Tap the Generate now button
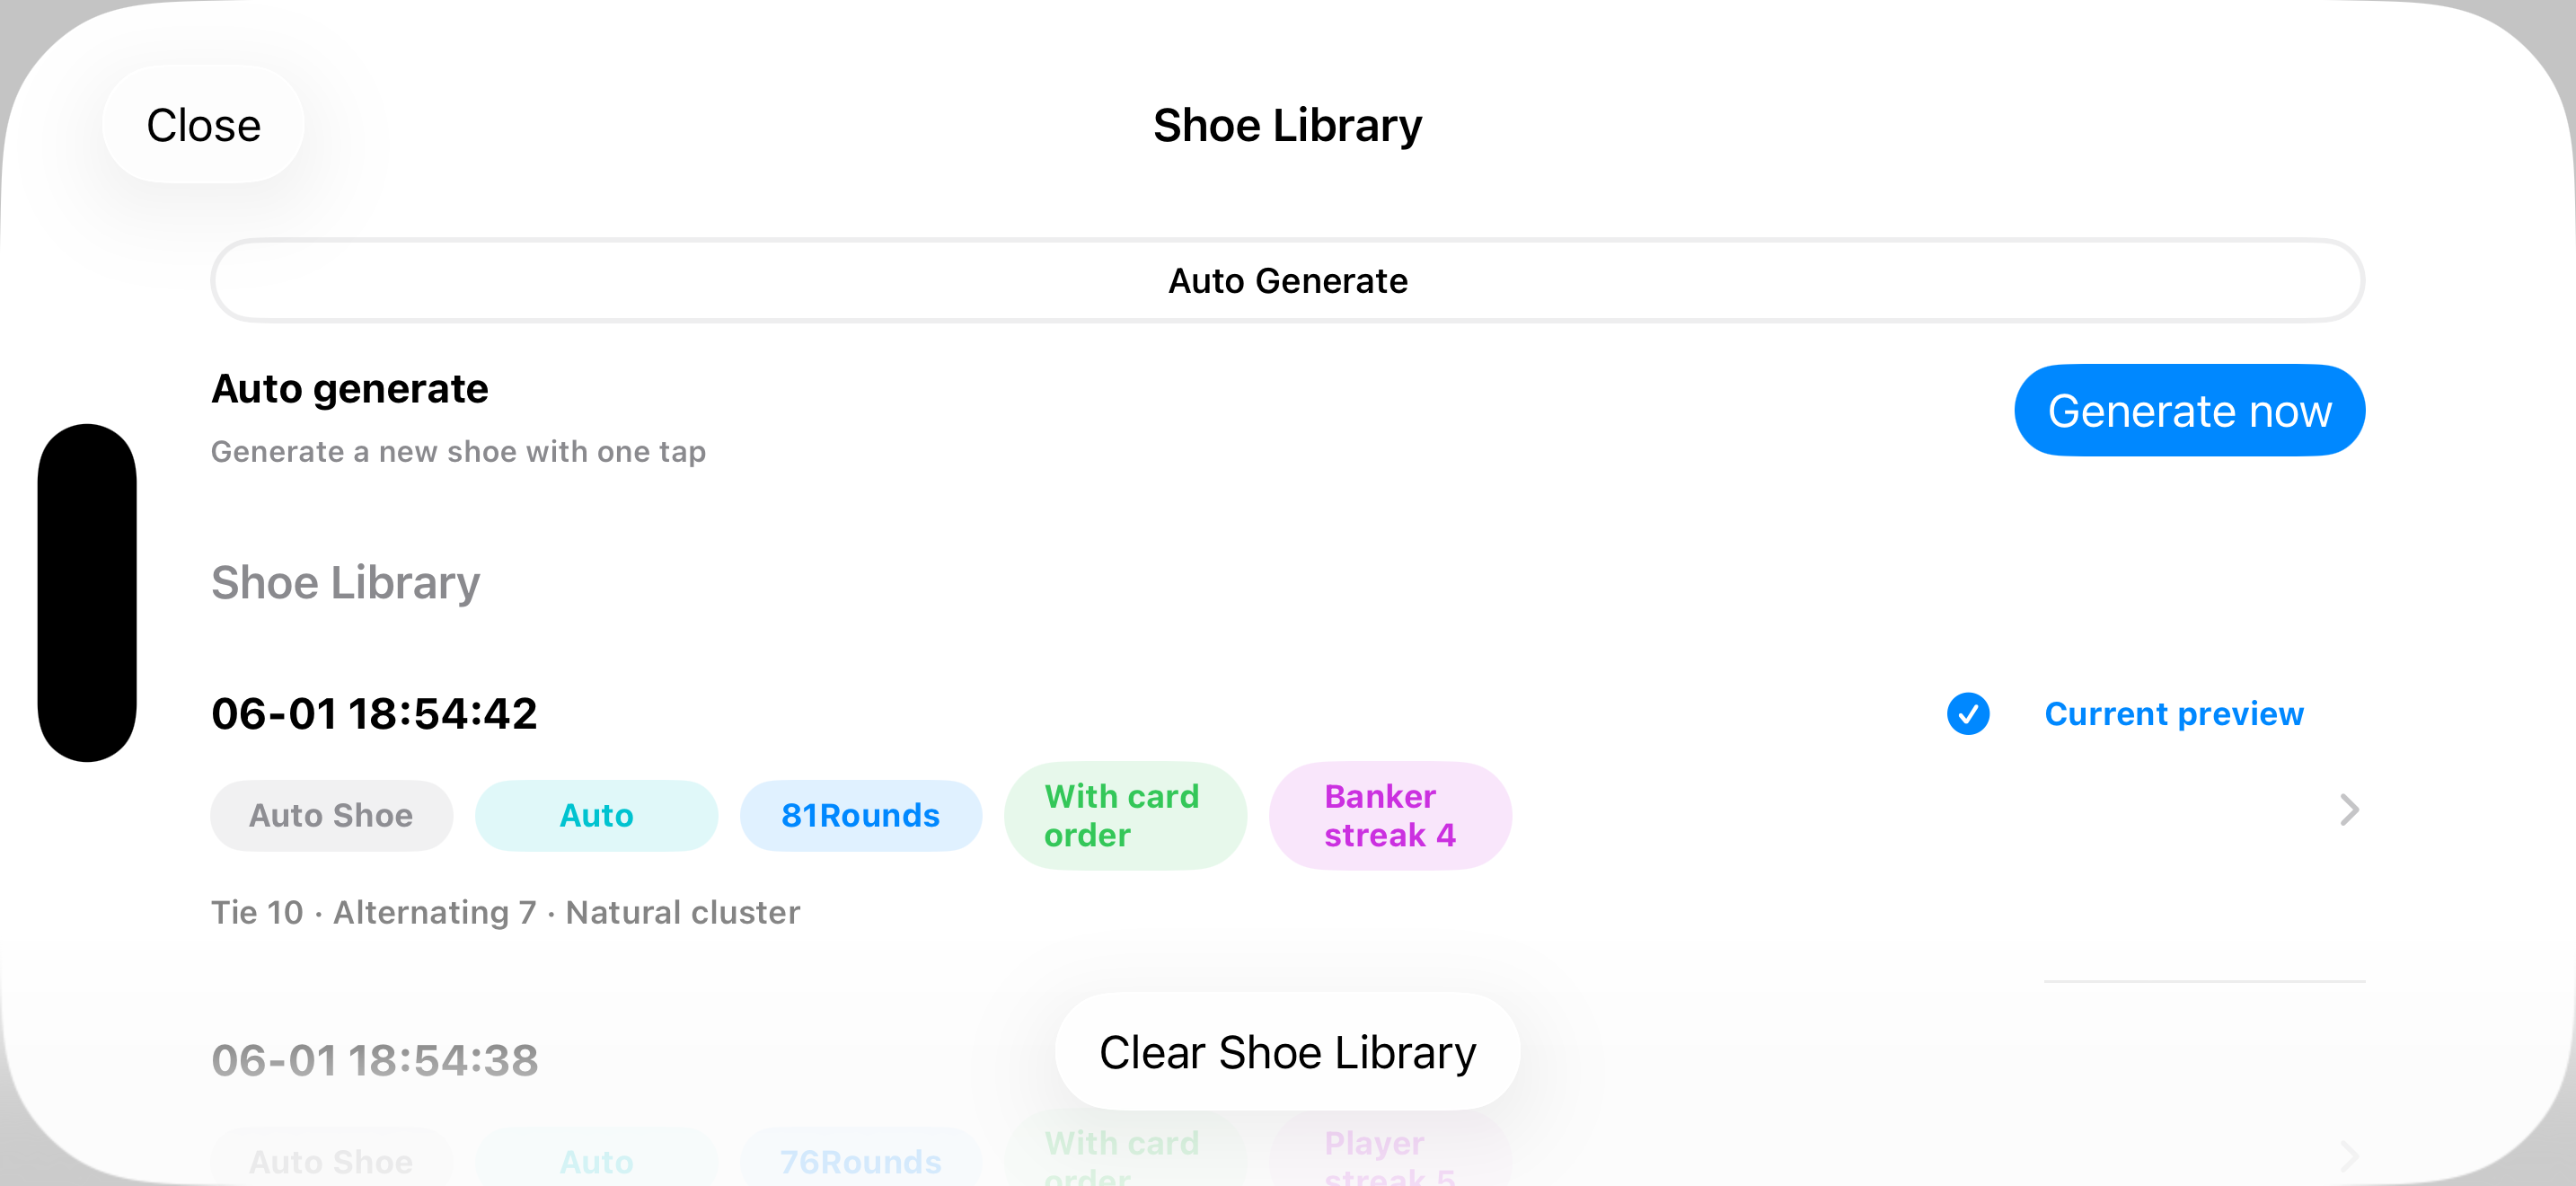The width and height of the screenshot is (2576, 1186). tap(2189, 410)
